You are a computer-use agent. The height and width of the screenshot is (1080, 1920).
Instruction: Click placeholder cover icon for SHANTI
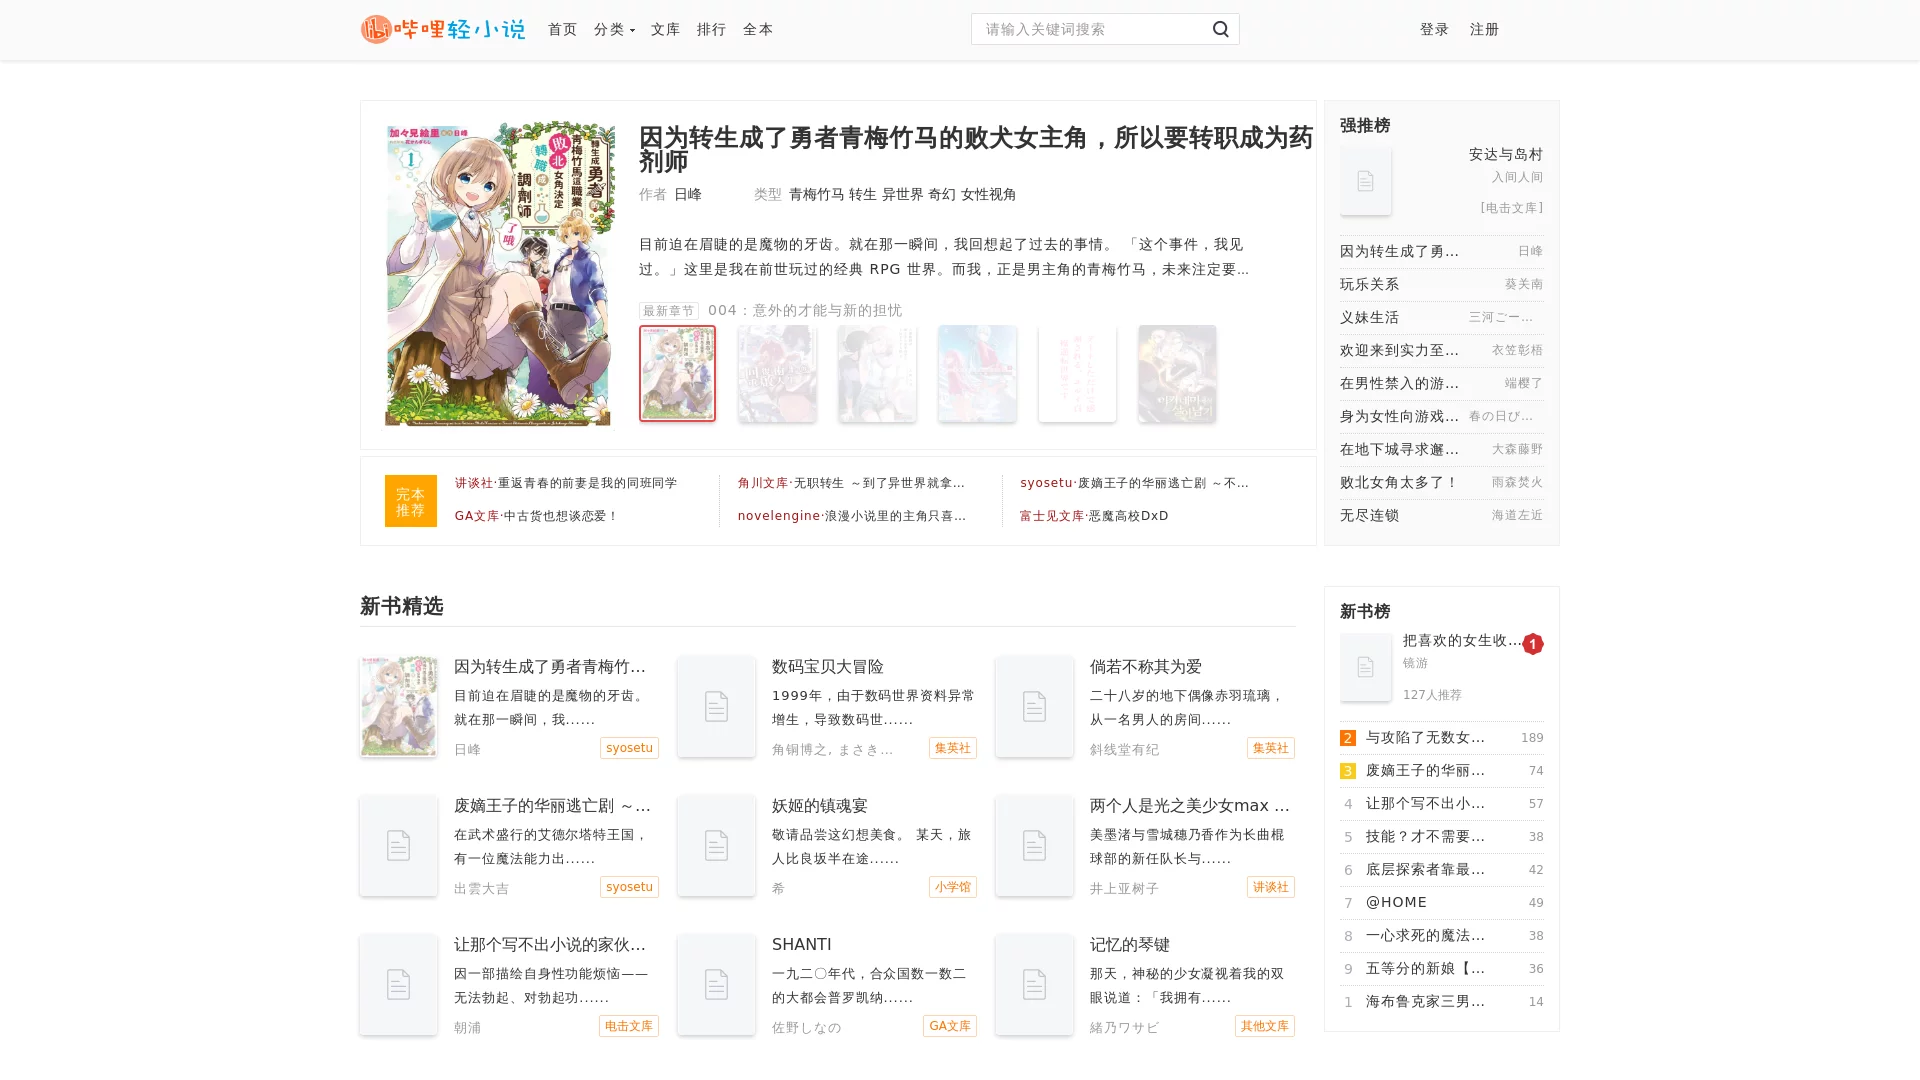point(716,984)
